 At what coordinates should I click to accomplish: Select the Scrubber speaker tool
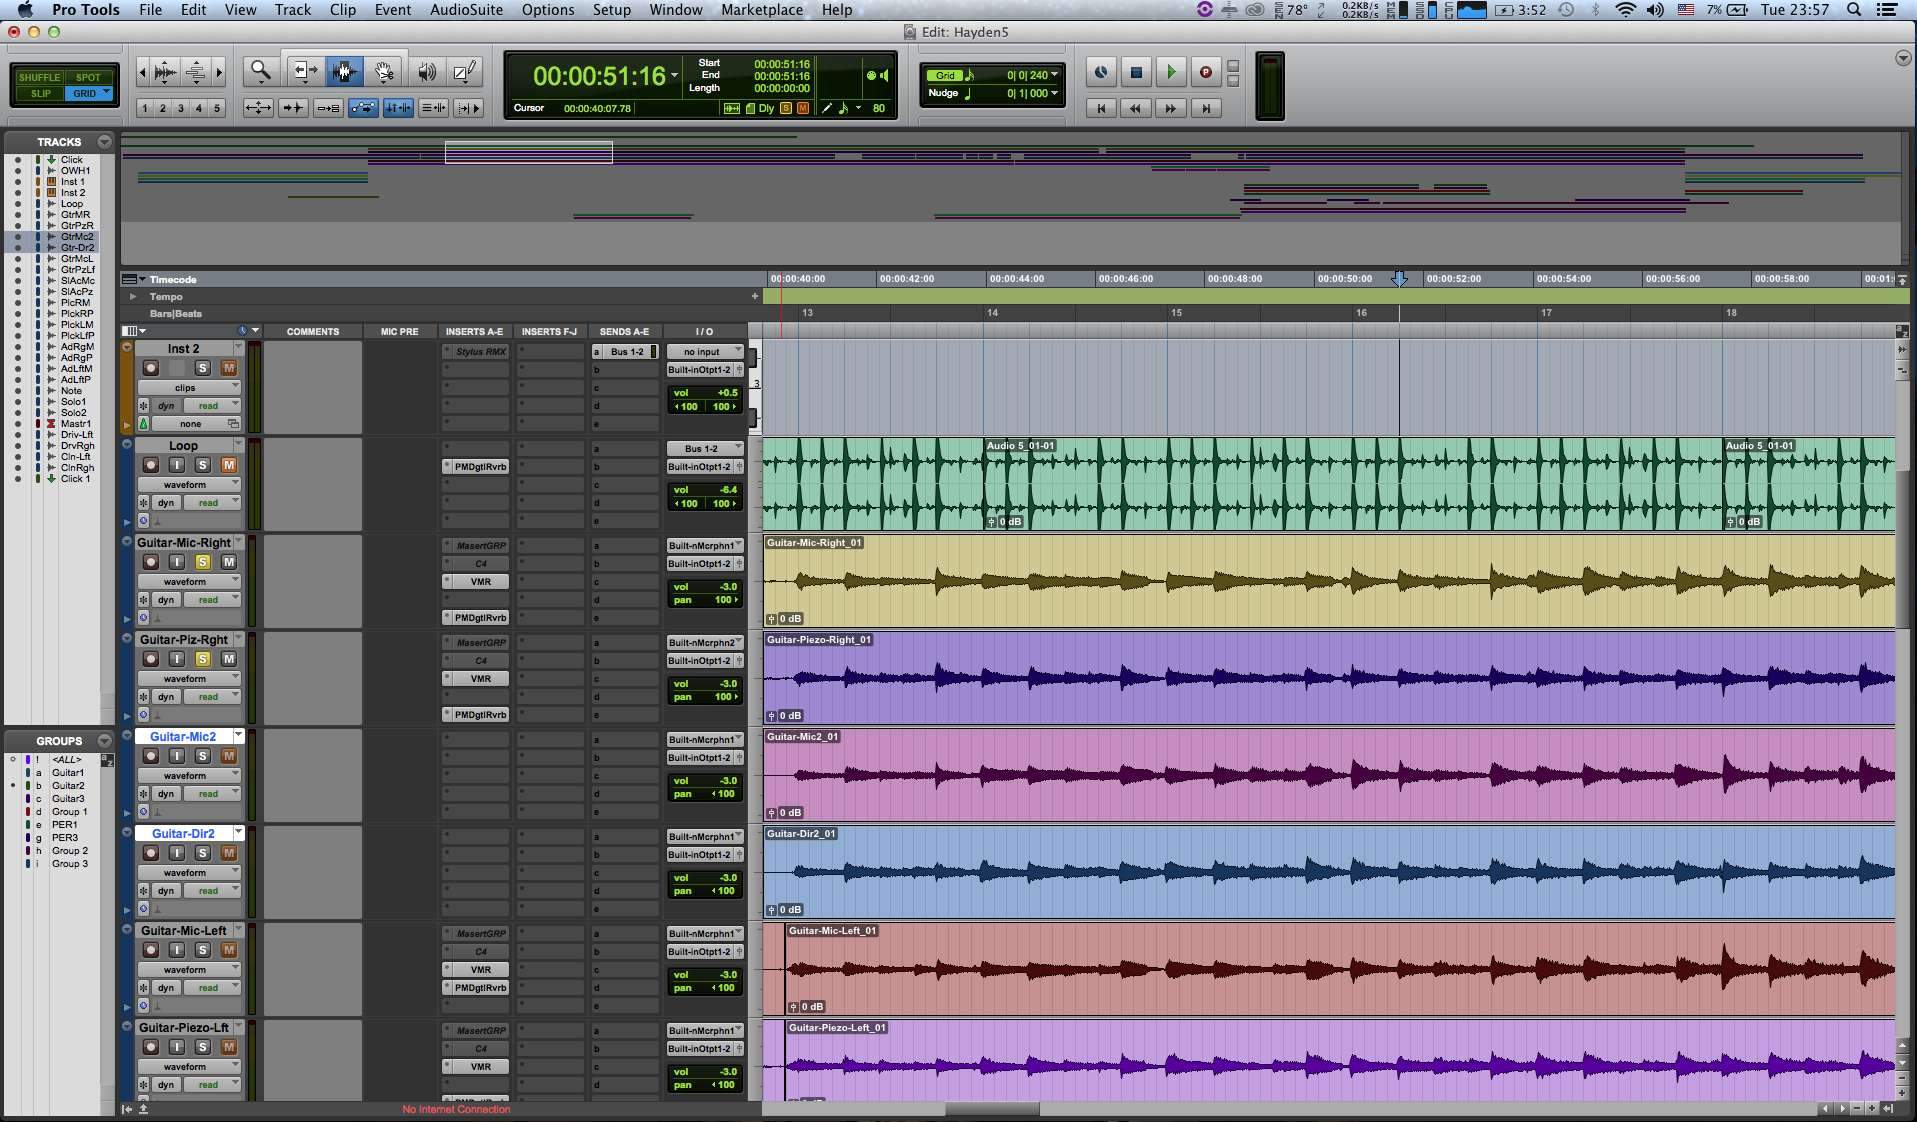(427, 71)
